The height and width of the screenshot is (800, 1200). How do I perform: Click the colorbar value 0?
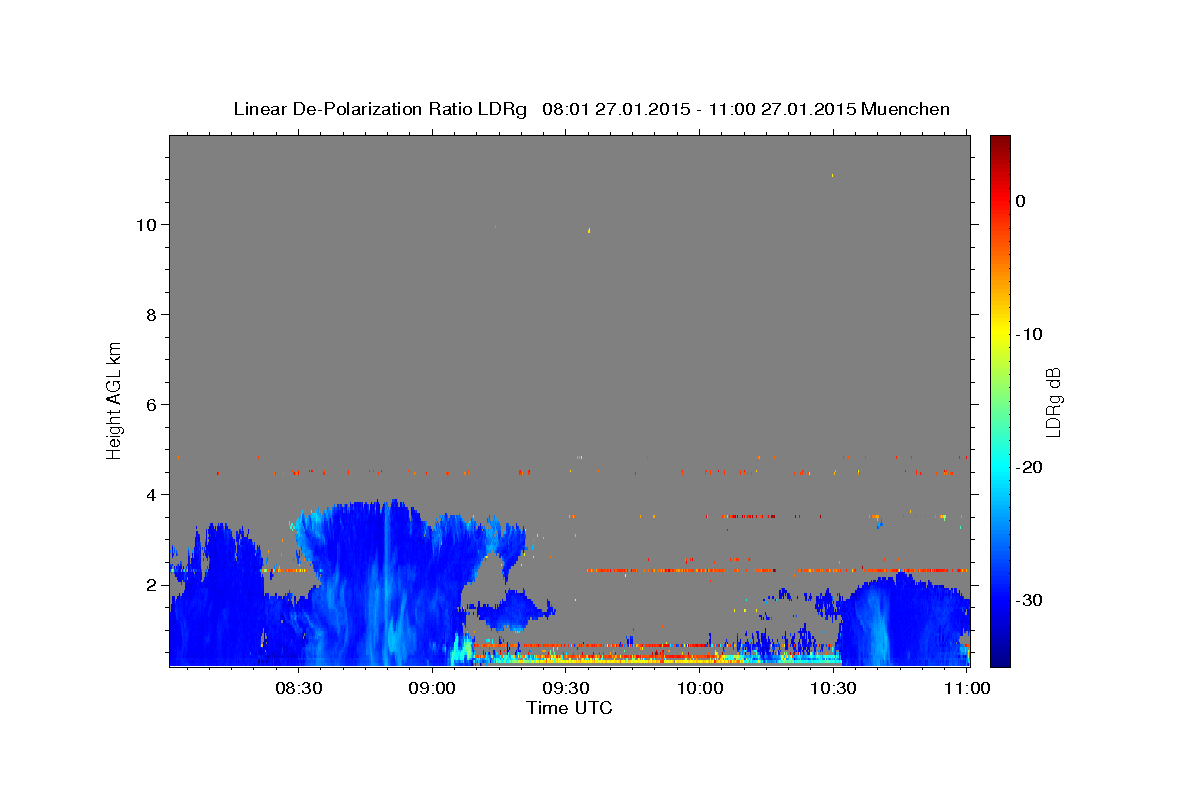tap(1020, 201)
